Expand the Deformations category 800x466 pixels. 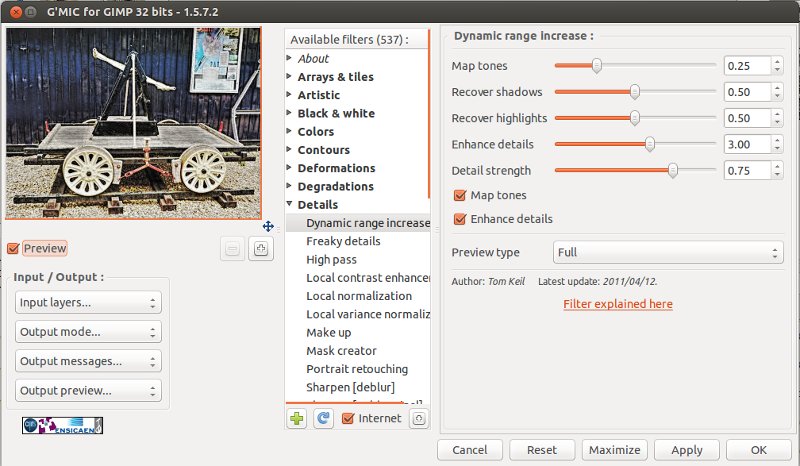coord(289,168)
